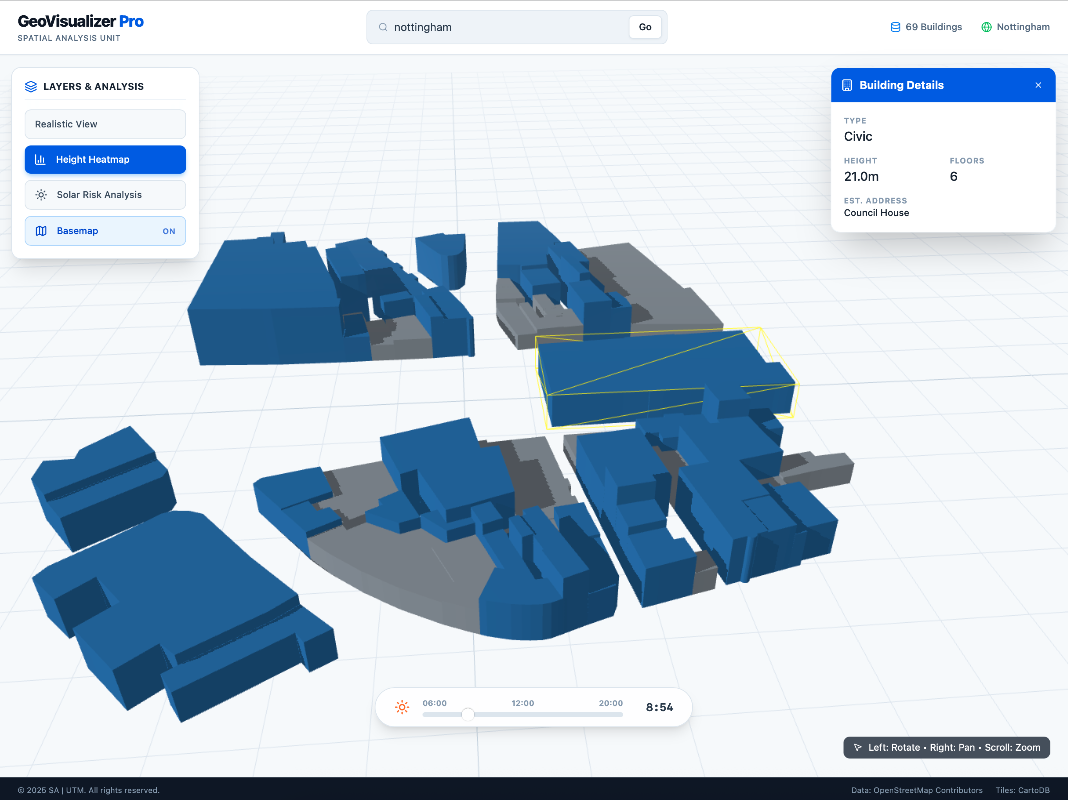Screen dimensions: 1068x800
Task: Switch to Realistic View mode
Action: (x=105, y=124)
